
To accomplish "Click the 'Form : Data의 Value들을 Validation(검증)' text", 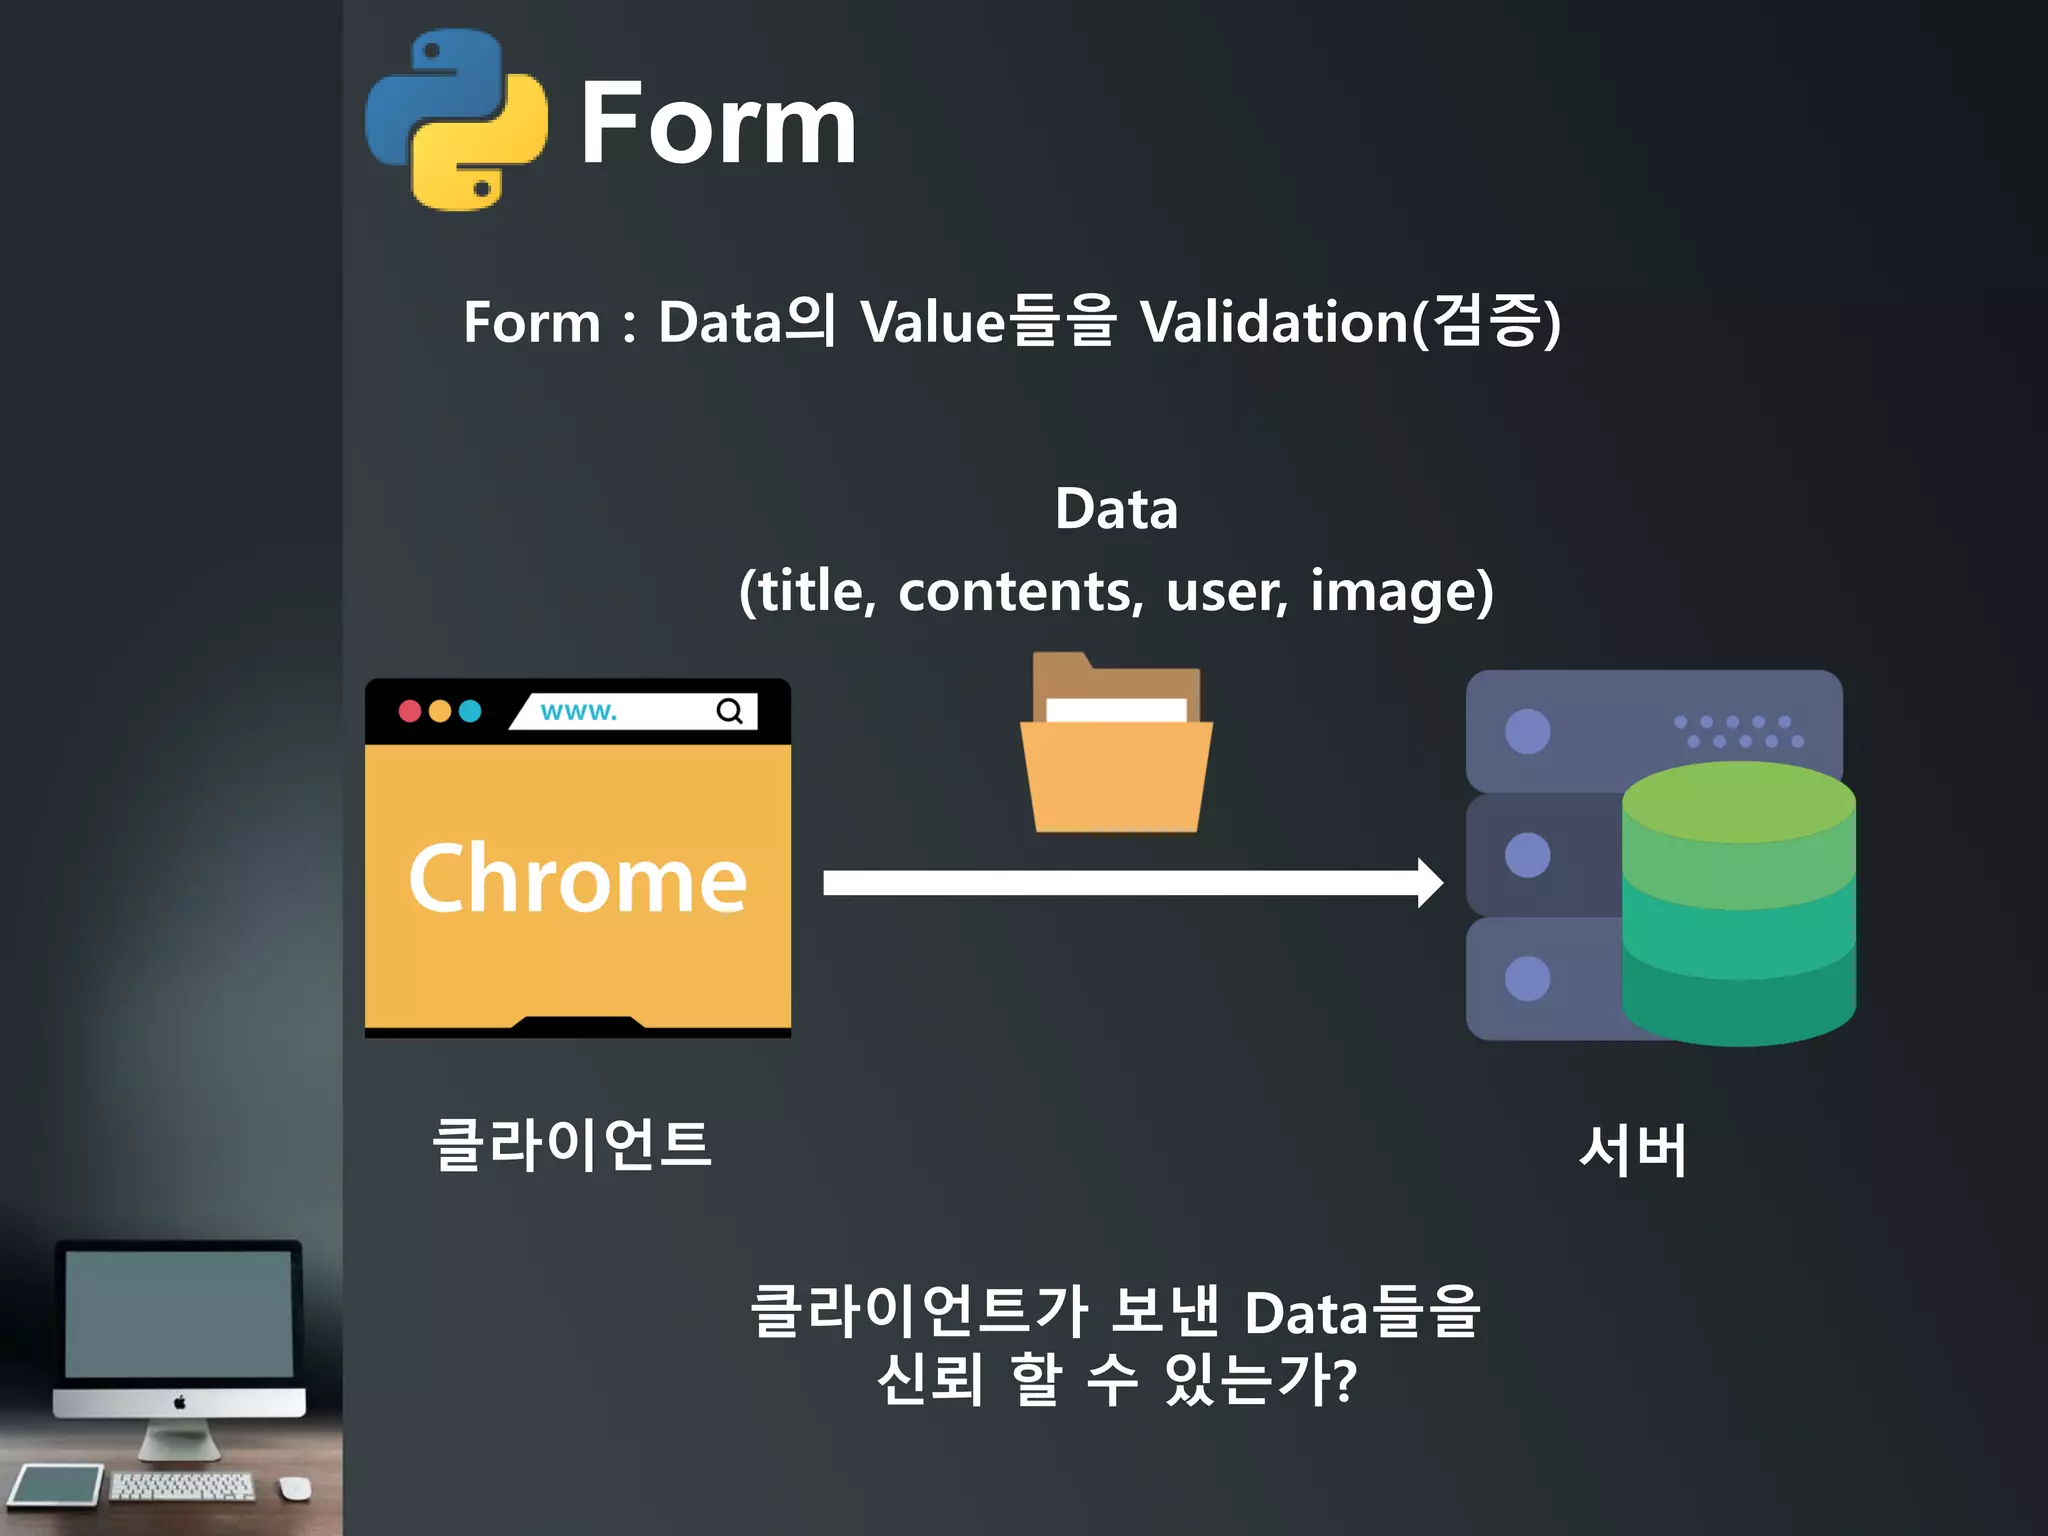I will coord(1012,321).
